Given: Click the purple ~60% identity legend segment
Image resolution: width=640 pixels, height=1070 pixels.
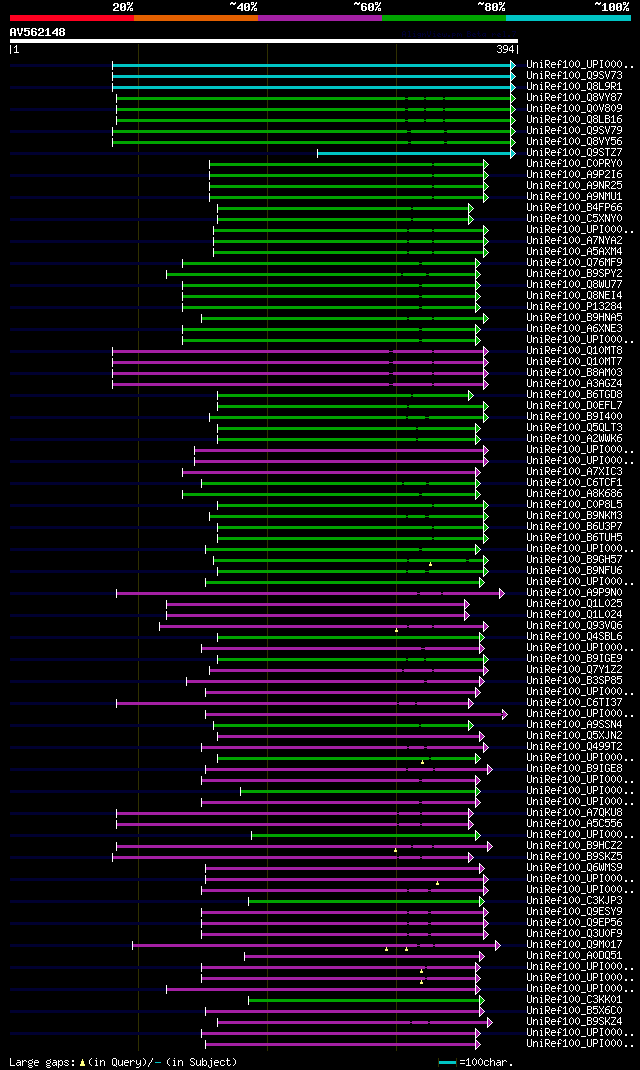Looking at the screenshot, I should pos(320,18).
